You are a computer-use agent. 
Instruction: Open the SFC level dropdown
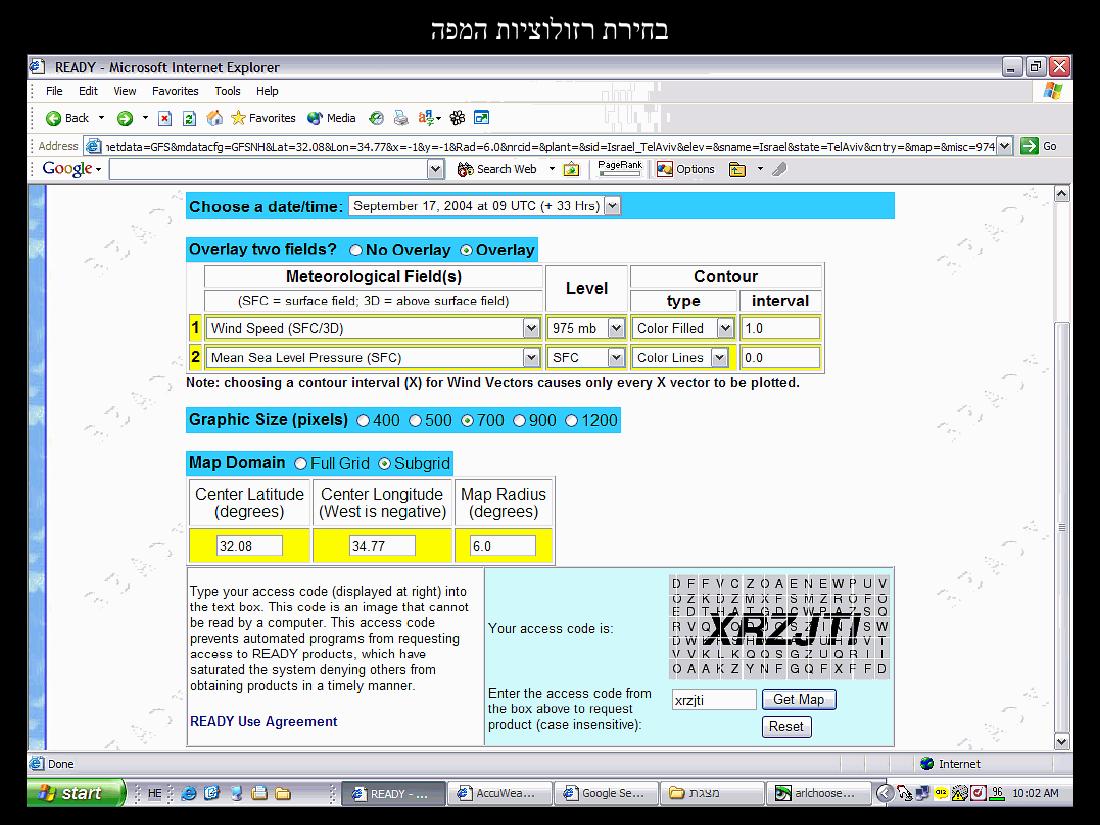pyautogui.click(x=616, y=358)
